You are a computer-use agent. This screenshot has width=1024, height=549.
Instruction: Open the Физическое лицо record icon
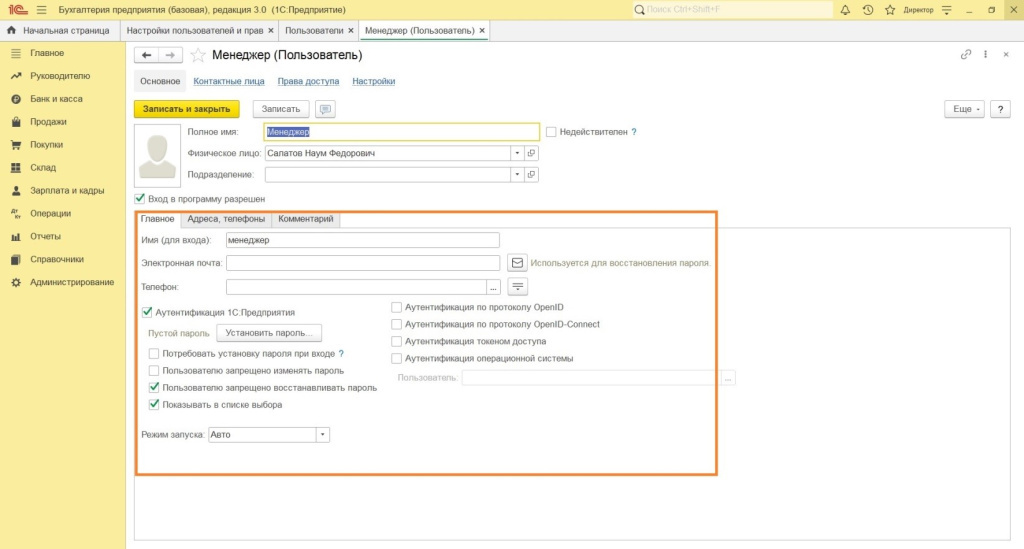coord(531,153)
